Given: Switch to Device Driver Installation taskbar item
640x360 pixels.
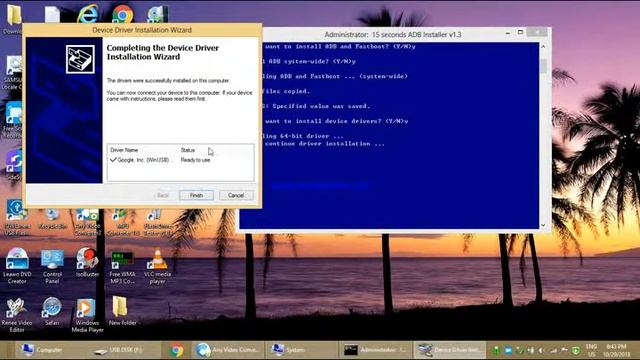Looking at the screenshot, I should pyautogui.click(x=450, y=350).
